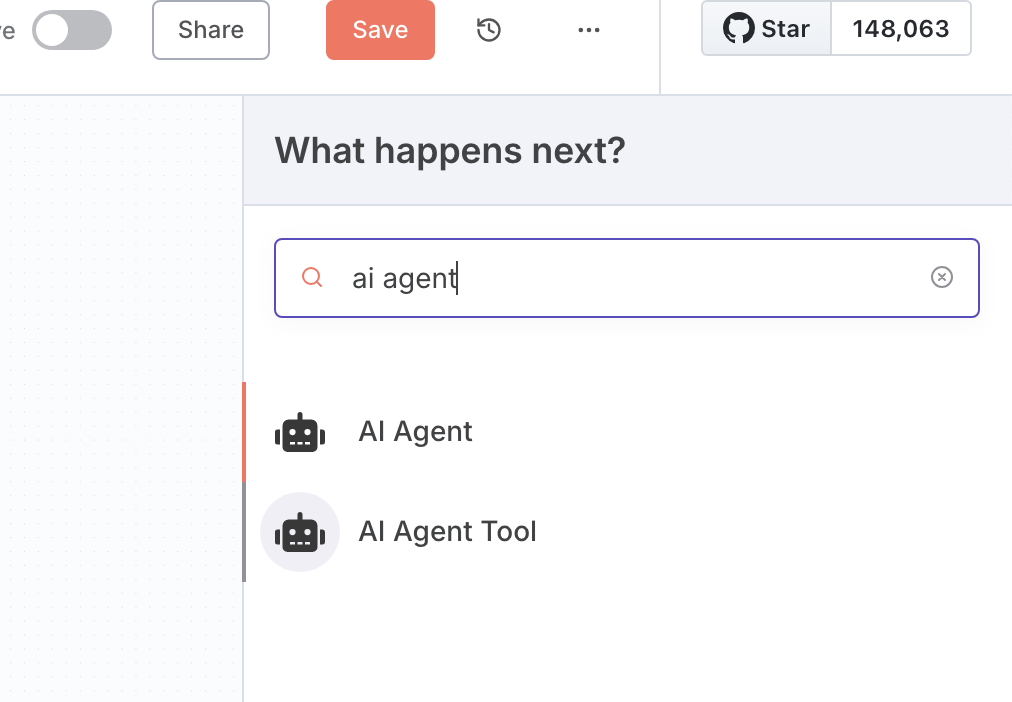Click the "What happens next?" panel heading

coord(449,151)
